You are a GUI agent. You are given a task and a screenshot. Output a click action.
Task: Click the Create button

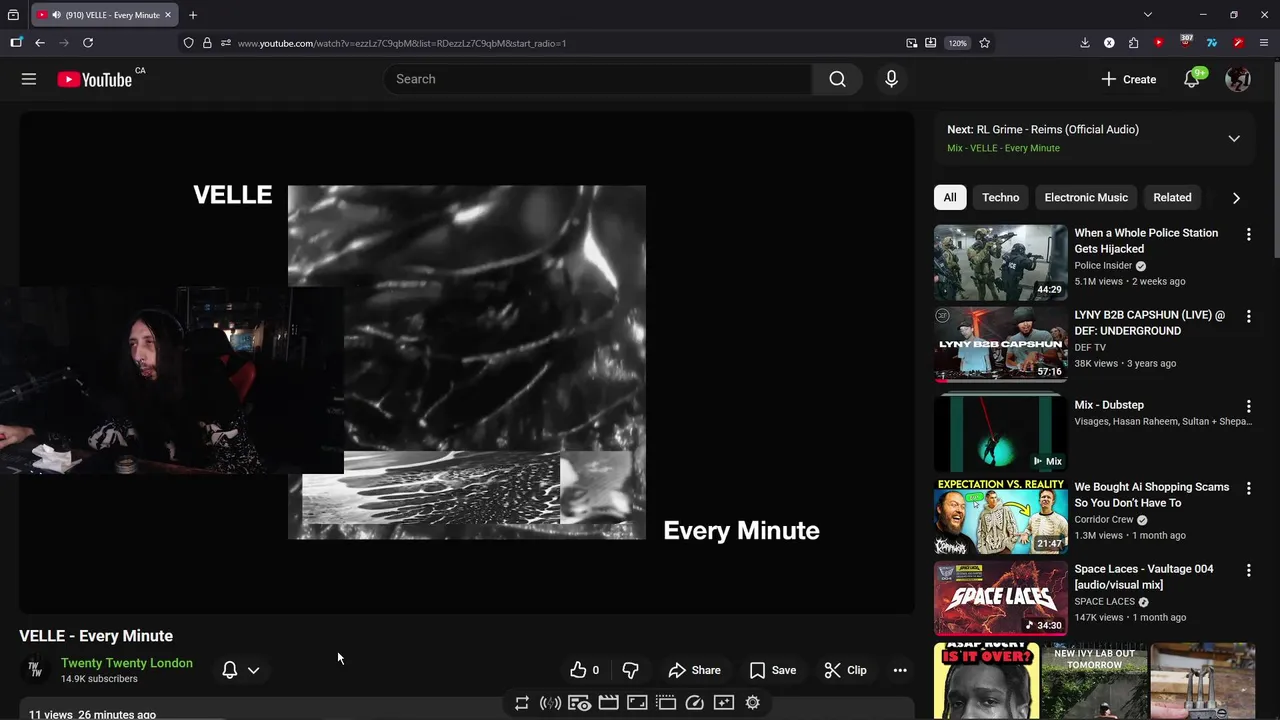click(x=1128, y=79)
